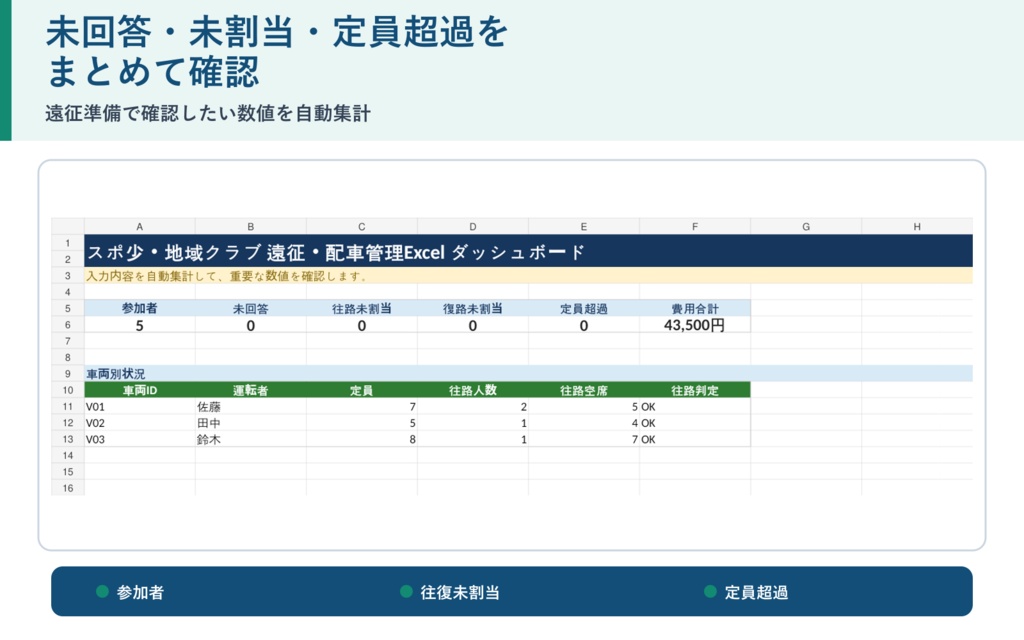The width and height of the screenshot is (1024, 640).
Task: Click the 定員超過 label in bottom bar
Action: coord(756,592)
